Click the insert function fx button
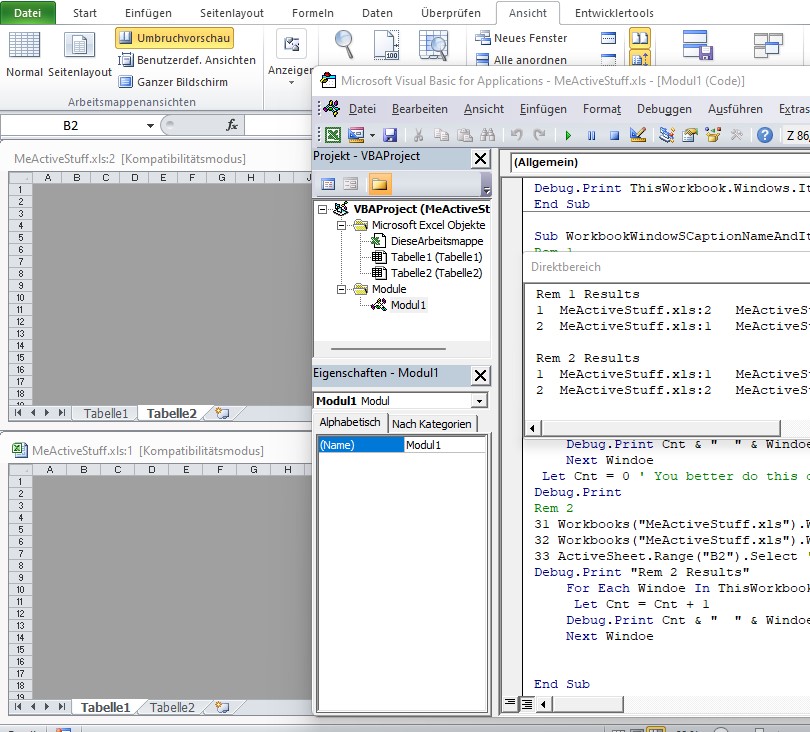Screen dimensions: 810x732 (x=231, y=125)
